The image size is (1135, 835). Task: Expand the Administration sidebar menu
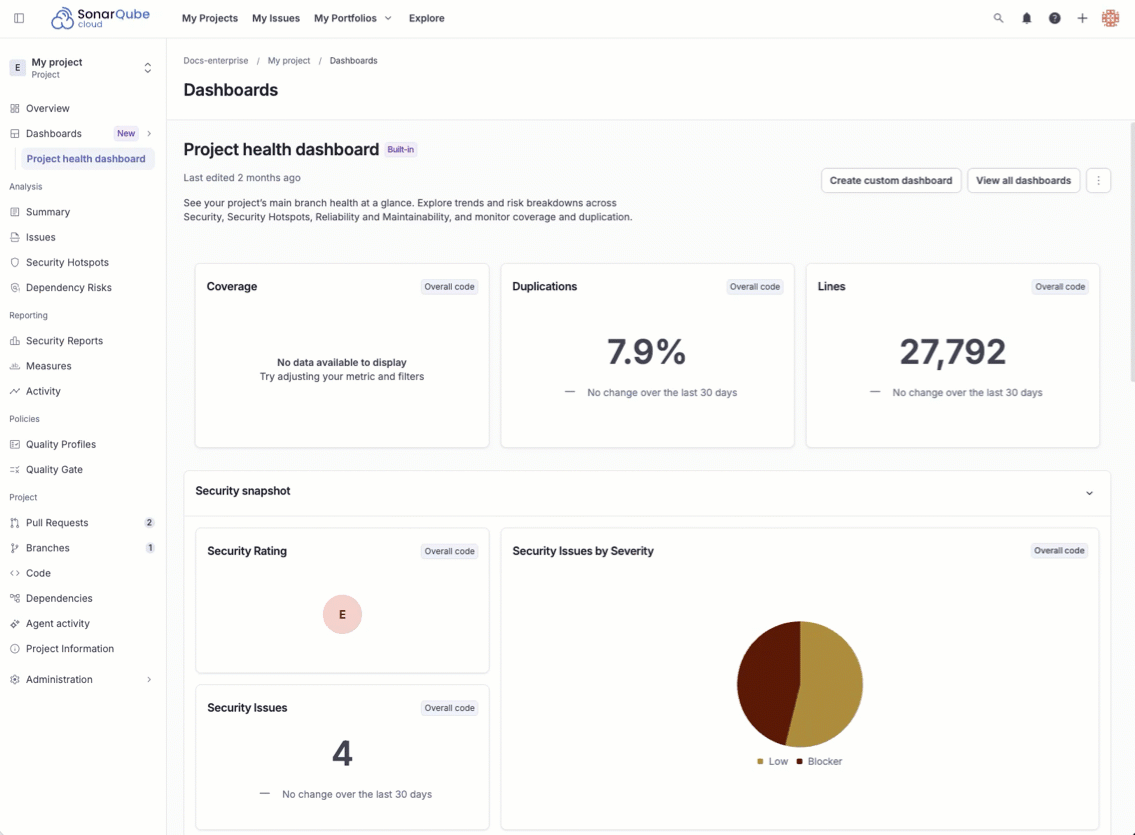pyautogui.click(x=149, y=680)
